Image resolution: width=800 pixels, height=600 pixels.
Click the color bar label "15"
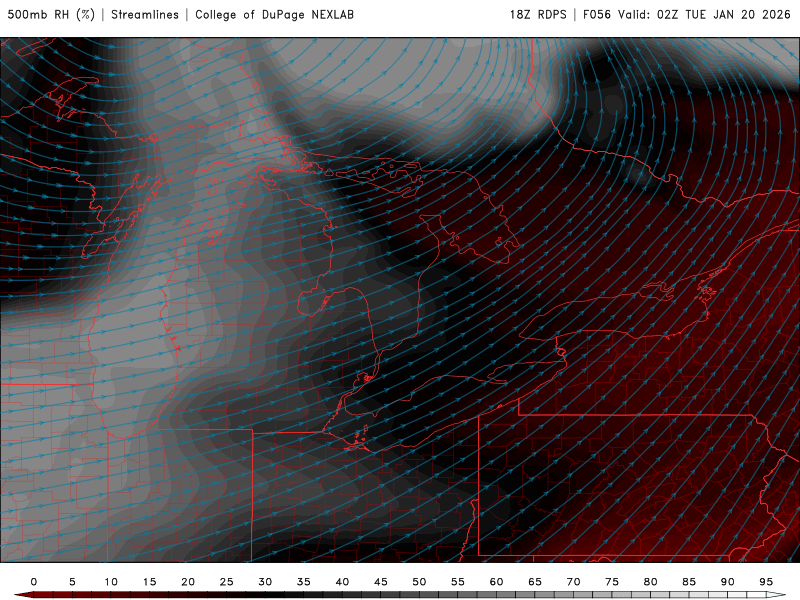pos(149,582)
